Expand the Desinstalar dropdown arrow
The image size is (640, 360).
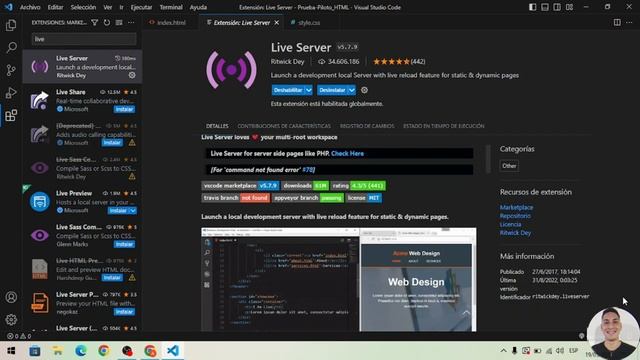pos(351,90)
